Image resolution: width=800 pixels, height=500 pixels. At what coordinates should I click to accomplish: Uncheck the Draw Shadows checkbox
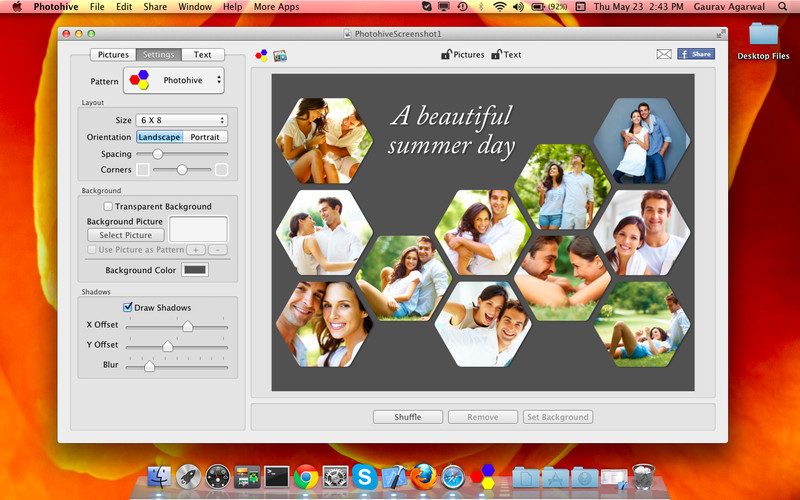click(x=128, y=307)
